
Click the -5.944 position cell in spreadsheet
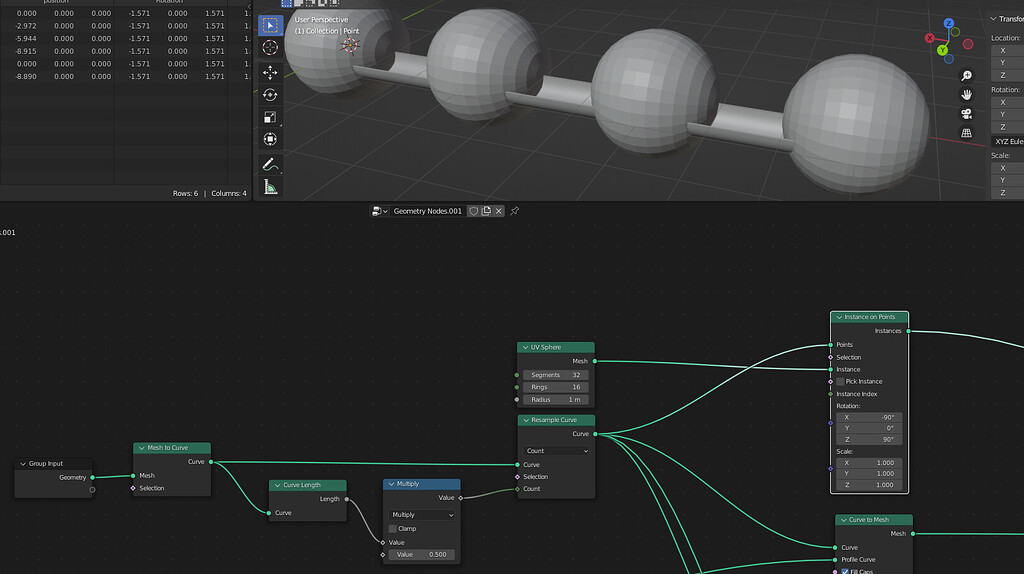pos(26,39)
